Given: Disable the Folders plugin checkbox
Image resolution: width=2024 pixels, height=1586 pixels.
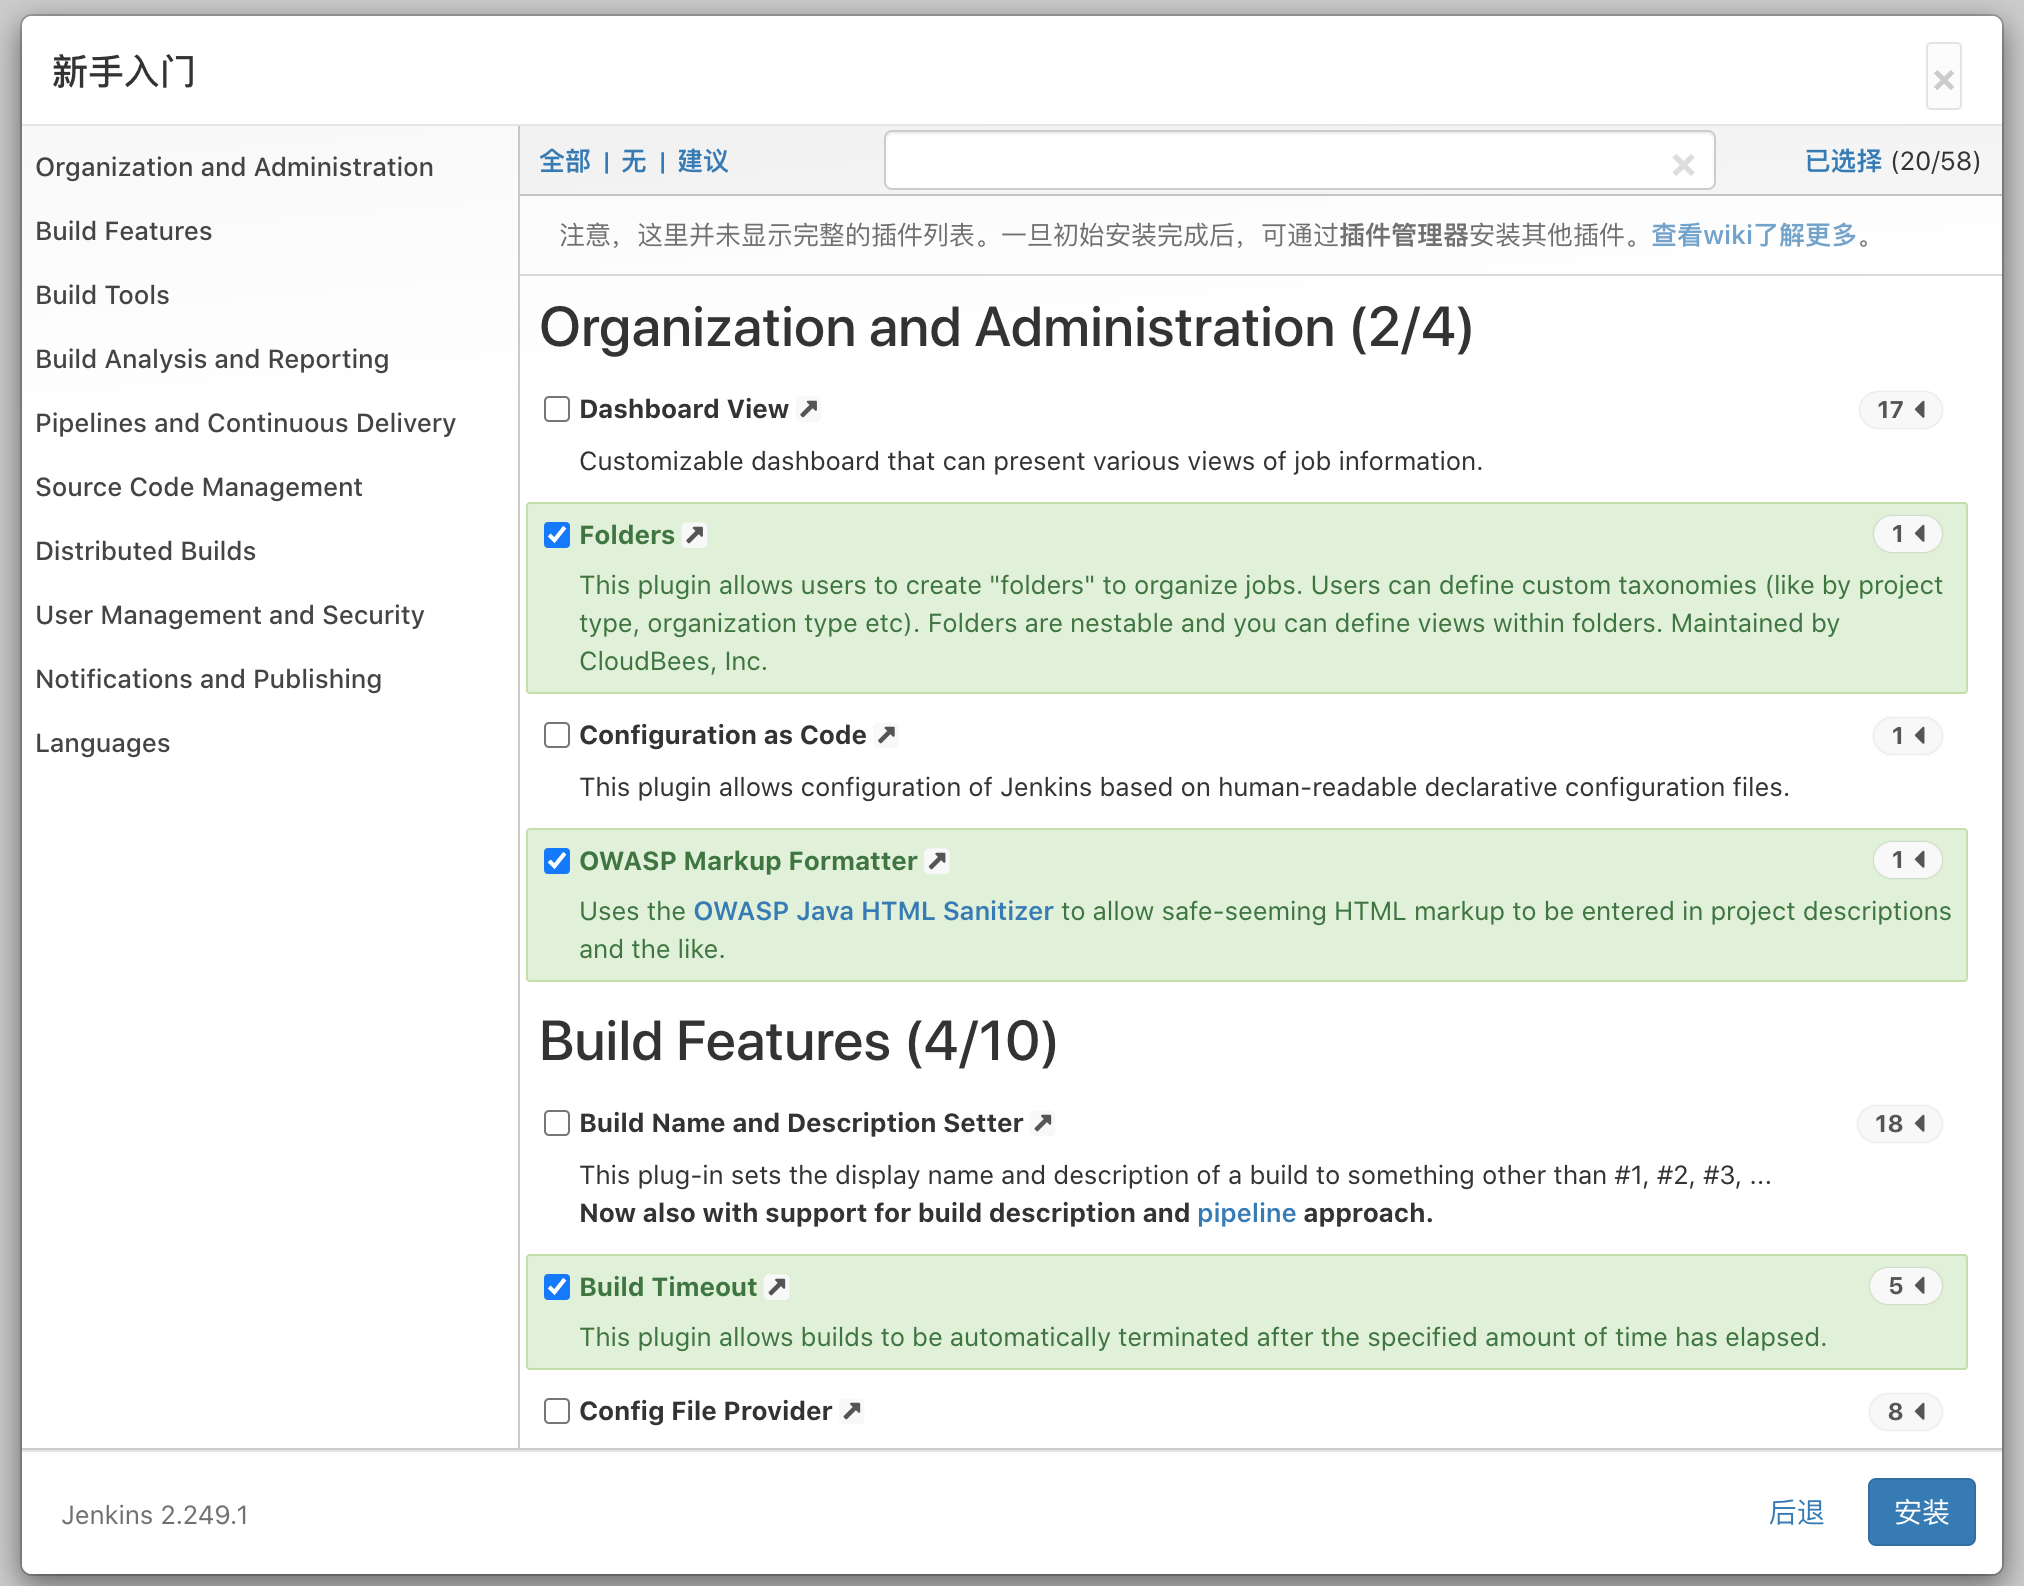Looking at the screenshot, I should (559, 534).
